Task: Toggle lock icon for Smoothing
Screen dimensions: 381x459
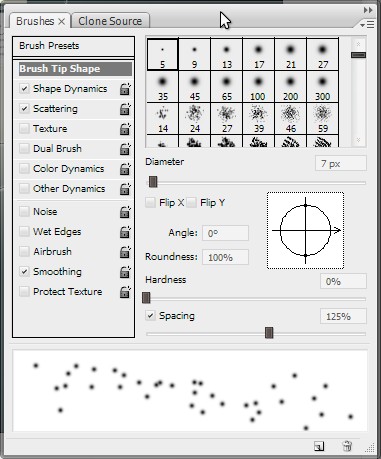Action: (125, 272)
